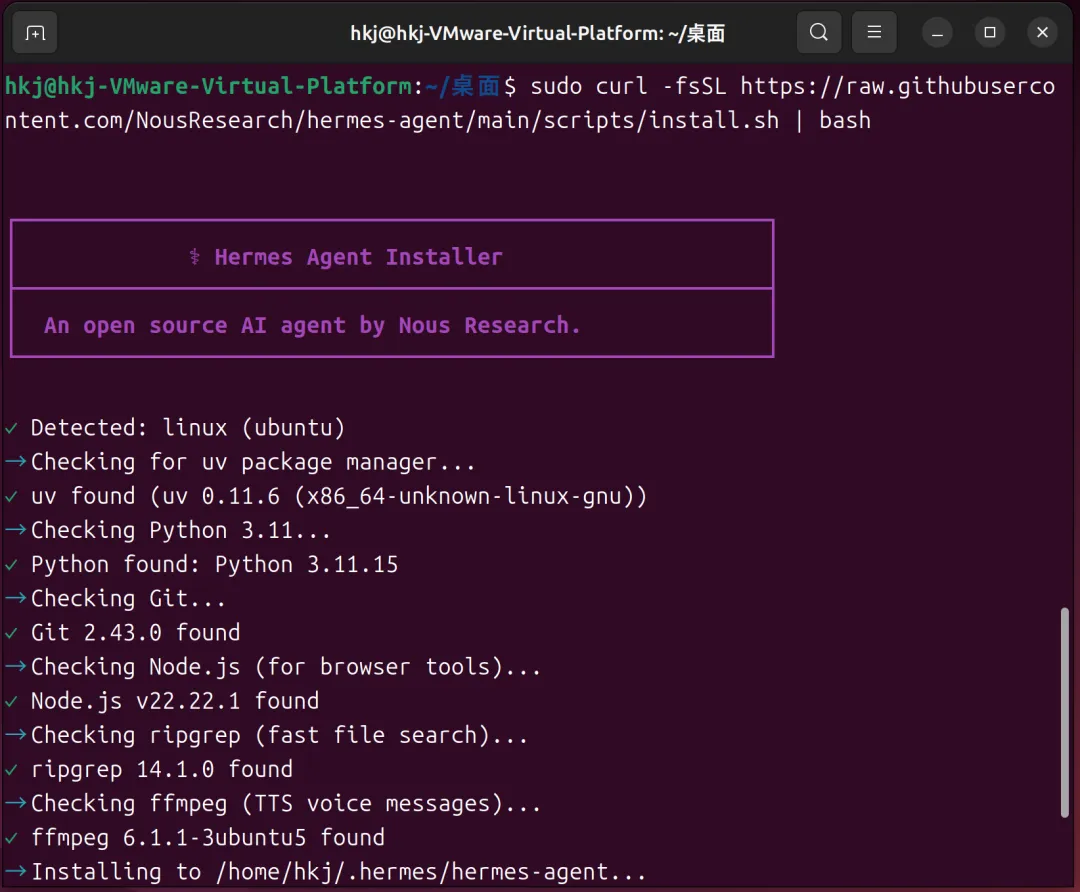Click 'Checking for uv package manager...'

253,462
